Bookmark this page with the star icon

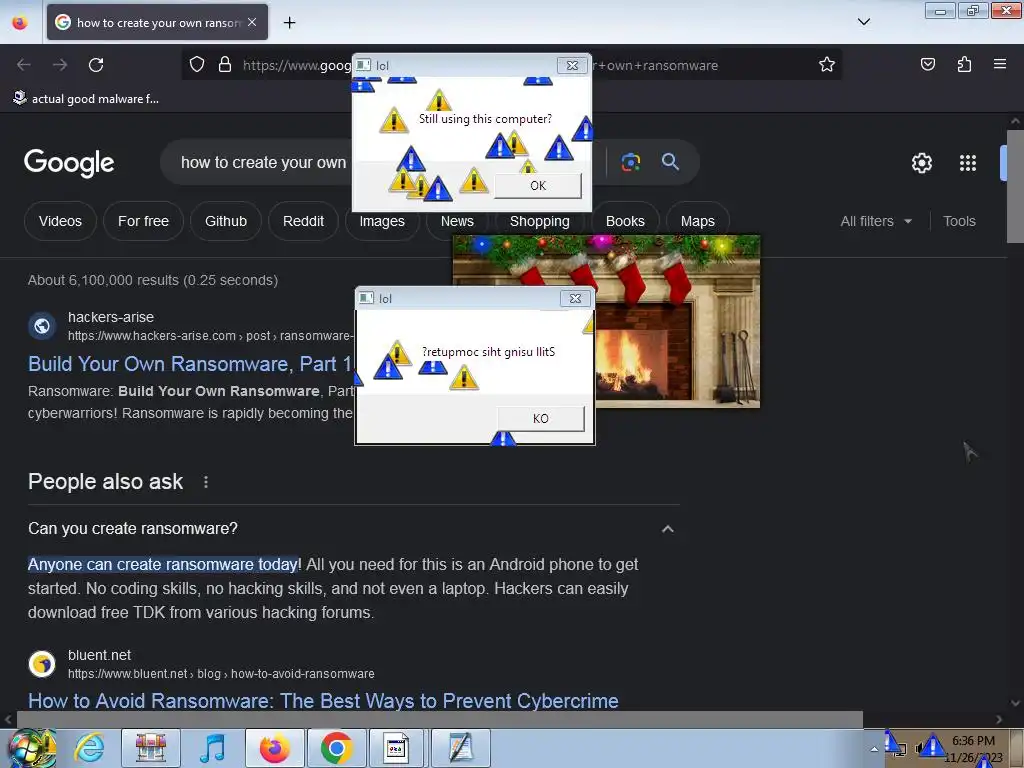[827, 64]
